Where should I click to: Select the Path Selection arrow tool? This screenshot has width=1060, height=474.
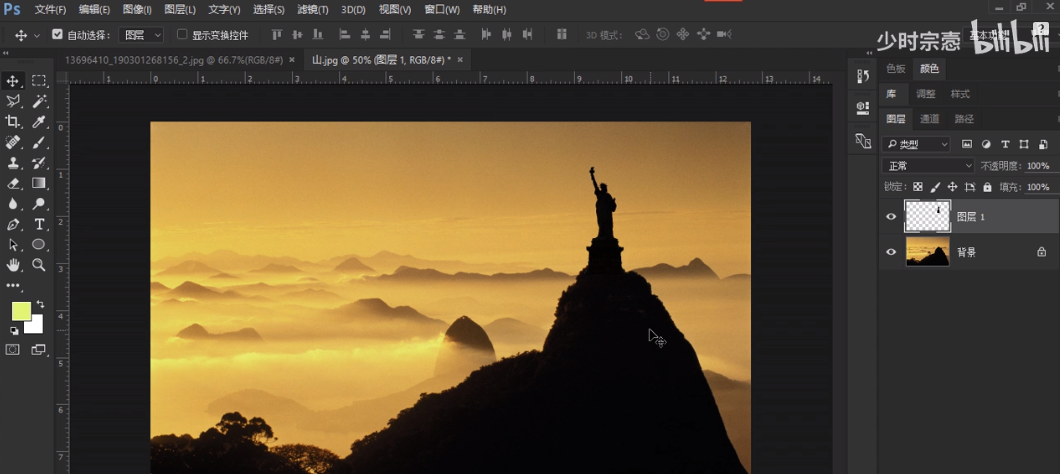tap(12, 244)
